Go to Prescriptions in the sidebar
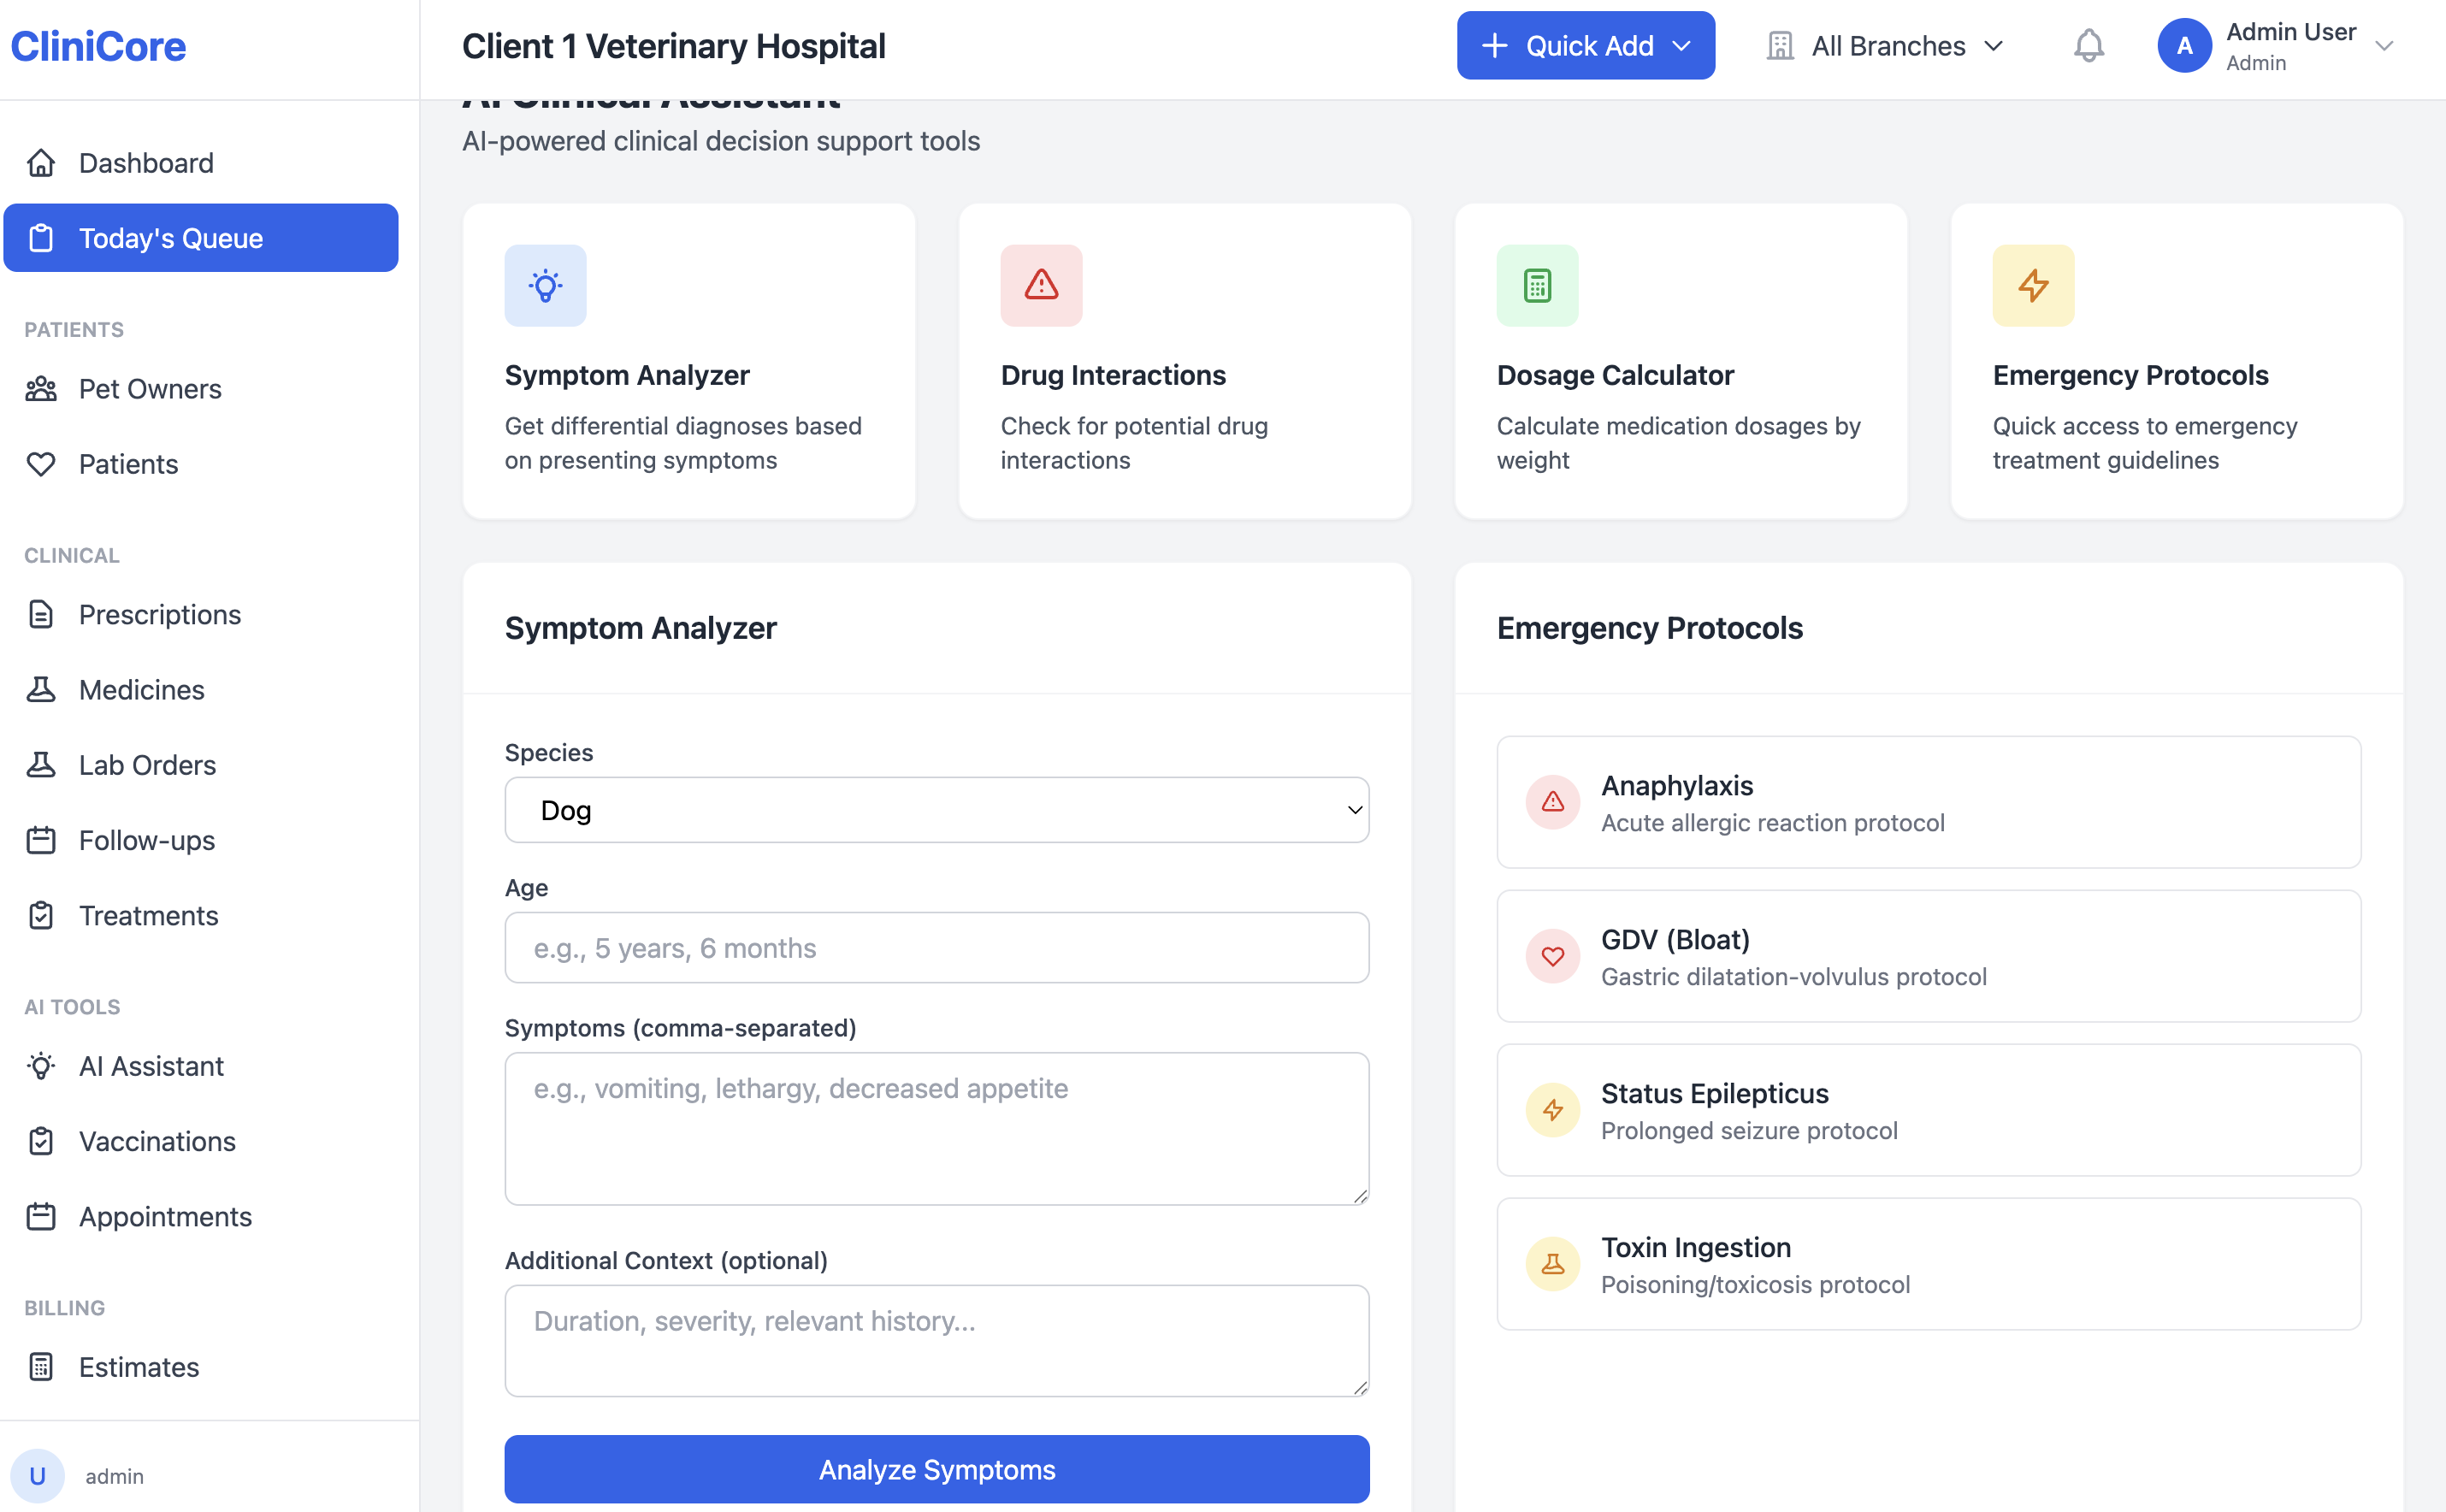This screenshot has height=1512, width=2446. 159,614
